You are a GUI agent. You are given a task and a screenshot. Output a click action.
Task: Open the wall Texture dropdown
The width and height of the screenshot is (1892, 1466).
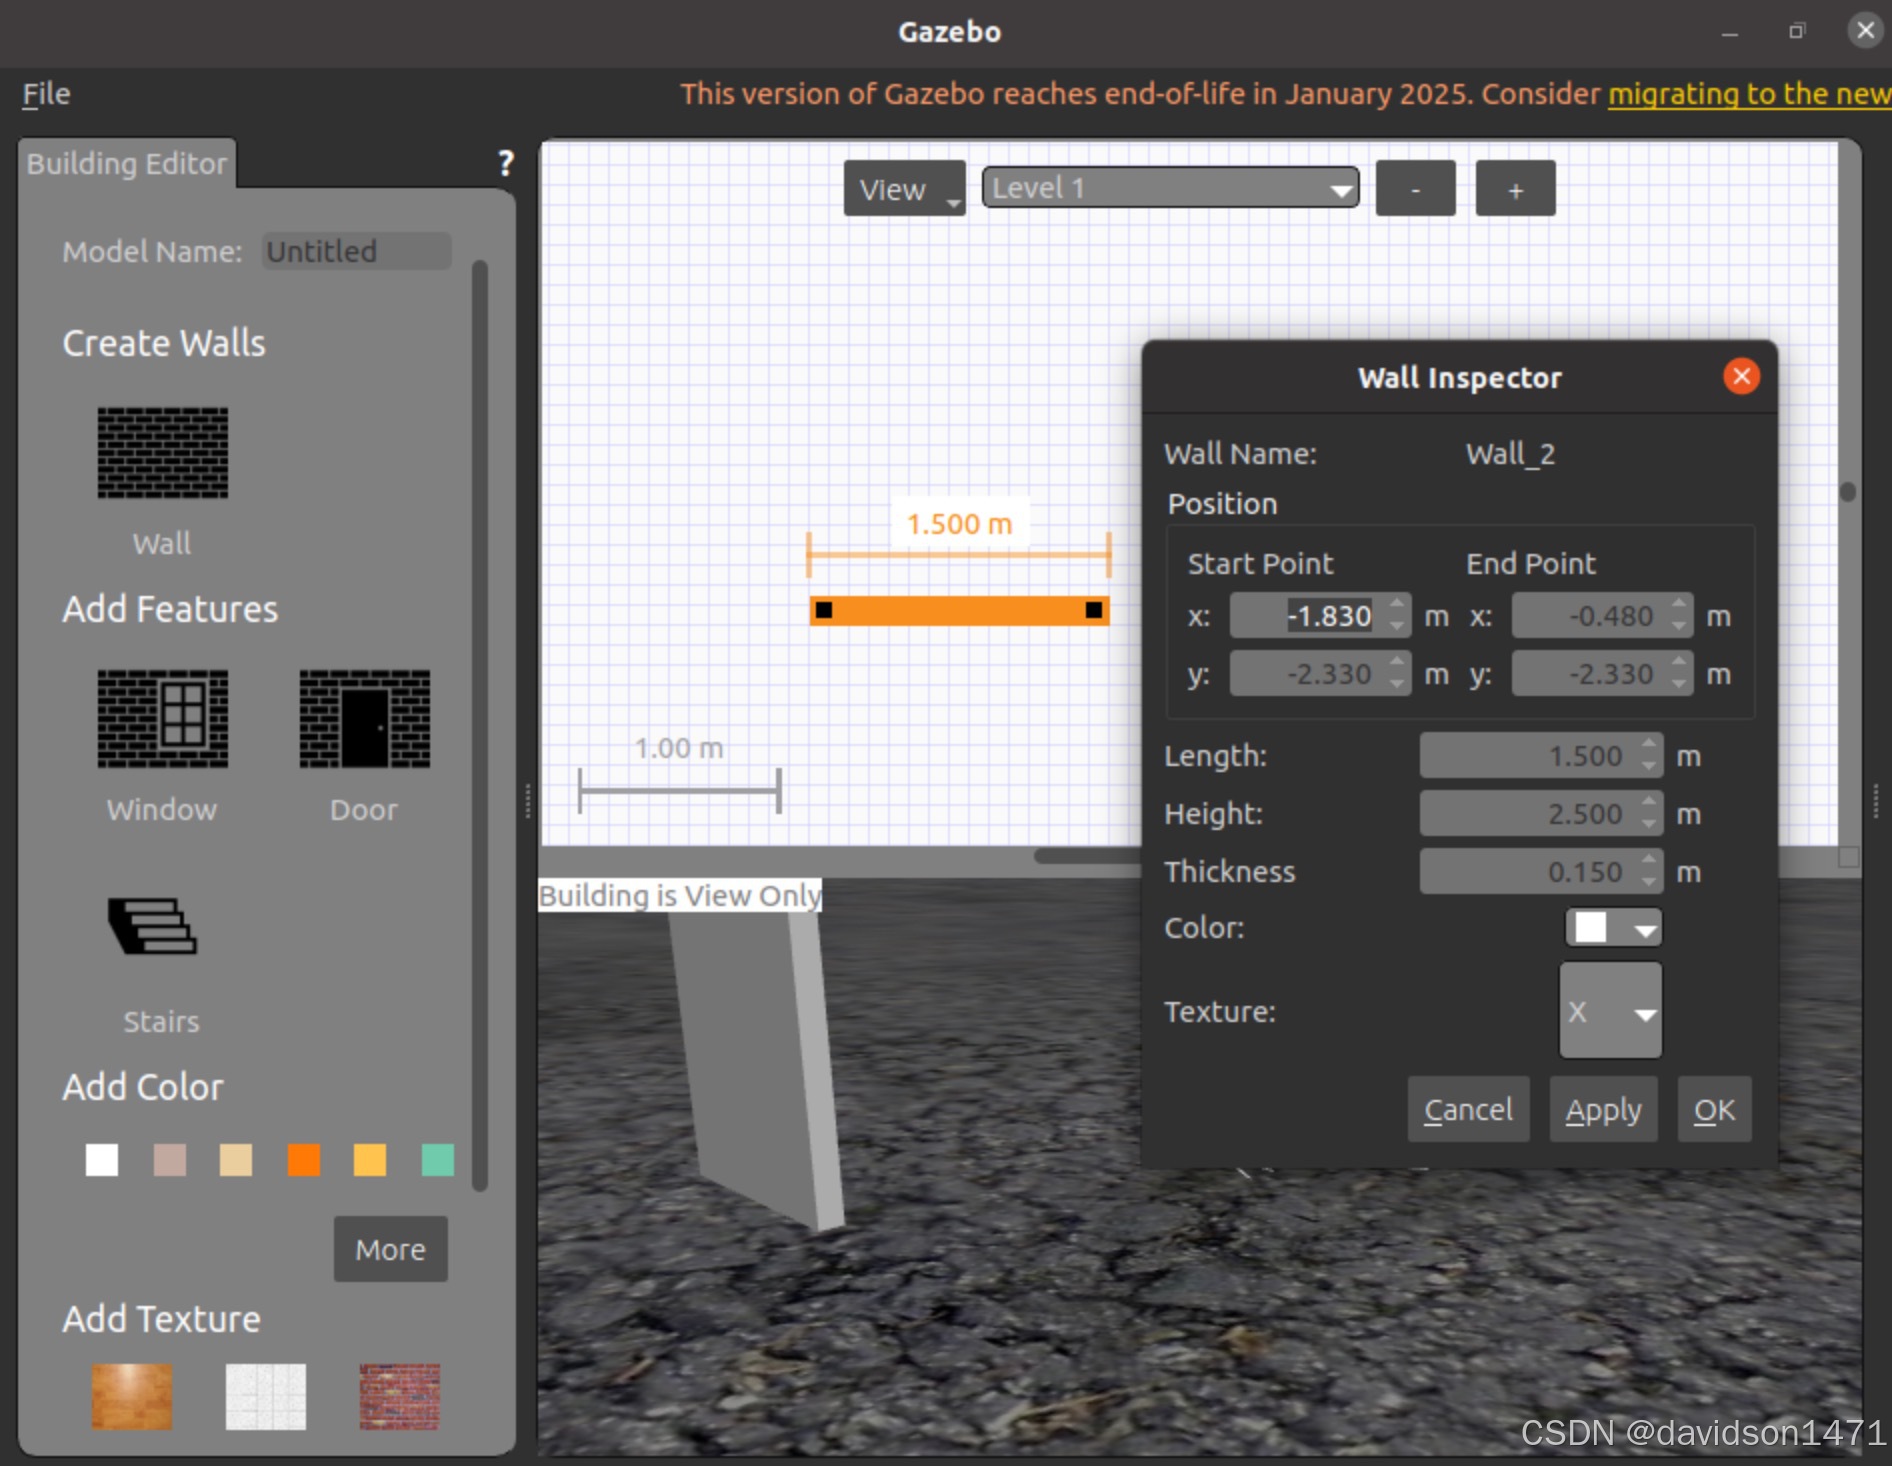pyautogui.click(x=1611, y=1010)
